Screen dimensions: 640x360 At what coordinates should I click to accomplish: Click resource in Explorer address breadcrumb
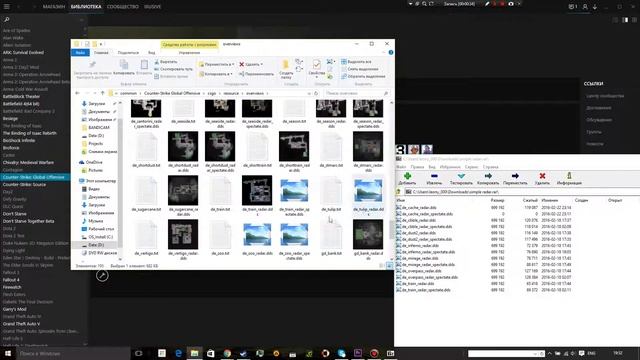[x=231, y=93]
